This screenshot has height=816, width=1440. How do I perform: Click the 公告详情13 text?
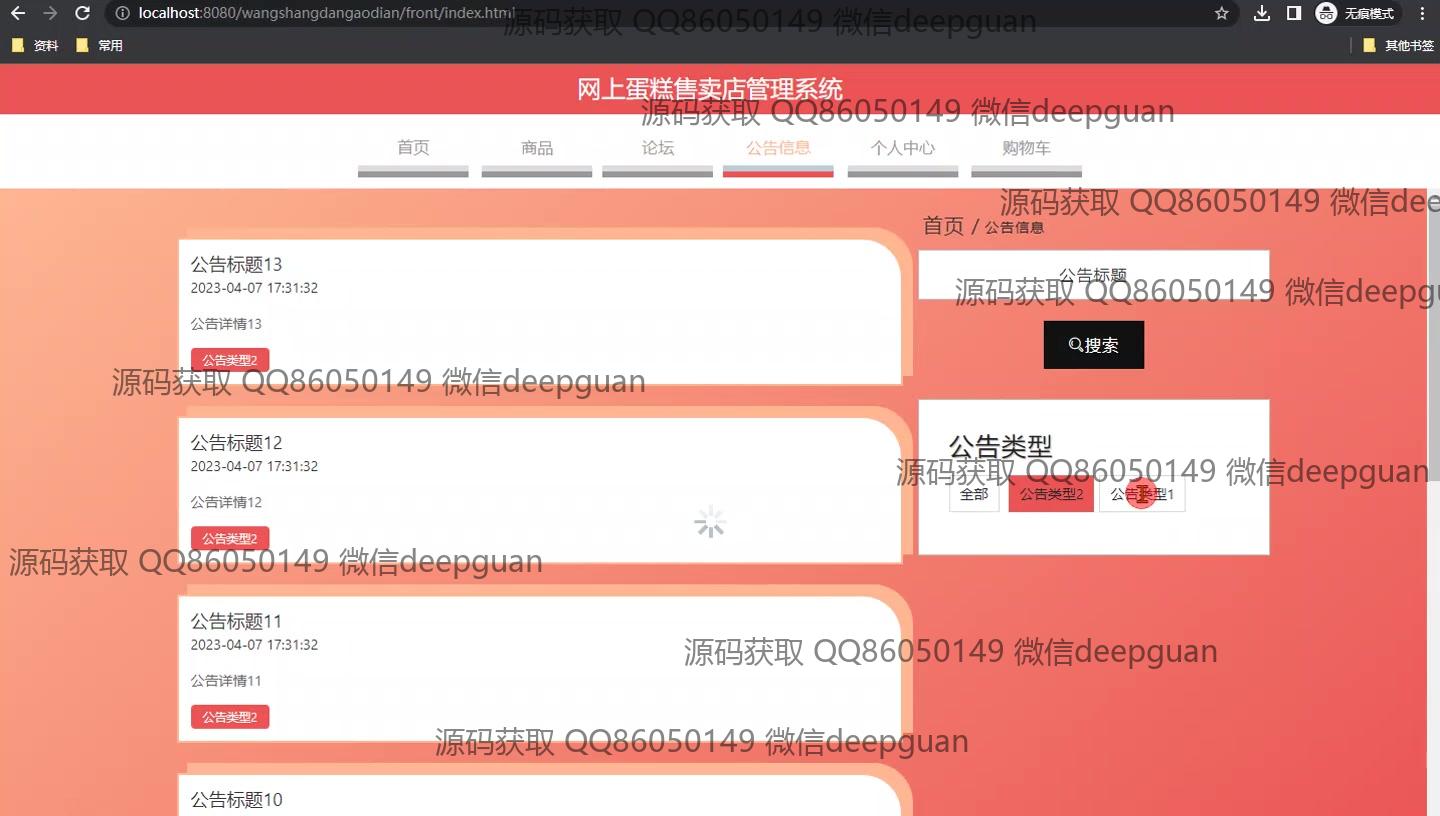click(226, 324)
